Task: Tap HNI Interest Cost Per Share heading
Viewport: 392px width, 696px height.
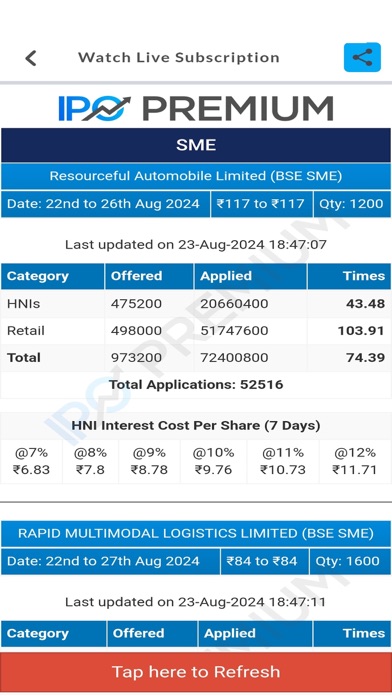Action: point(196,426)
